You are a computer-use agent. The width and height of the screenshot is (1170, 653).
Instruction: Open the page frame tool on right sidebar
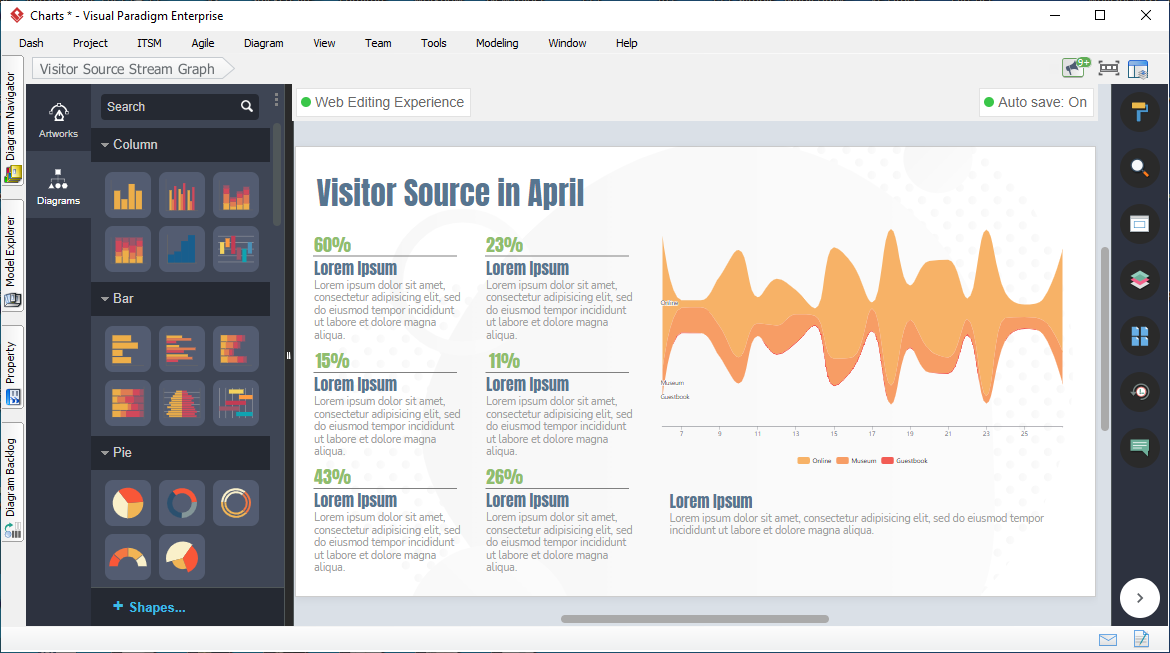[x=1139, y=224]
